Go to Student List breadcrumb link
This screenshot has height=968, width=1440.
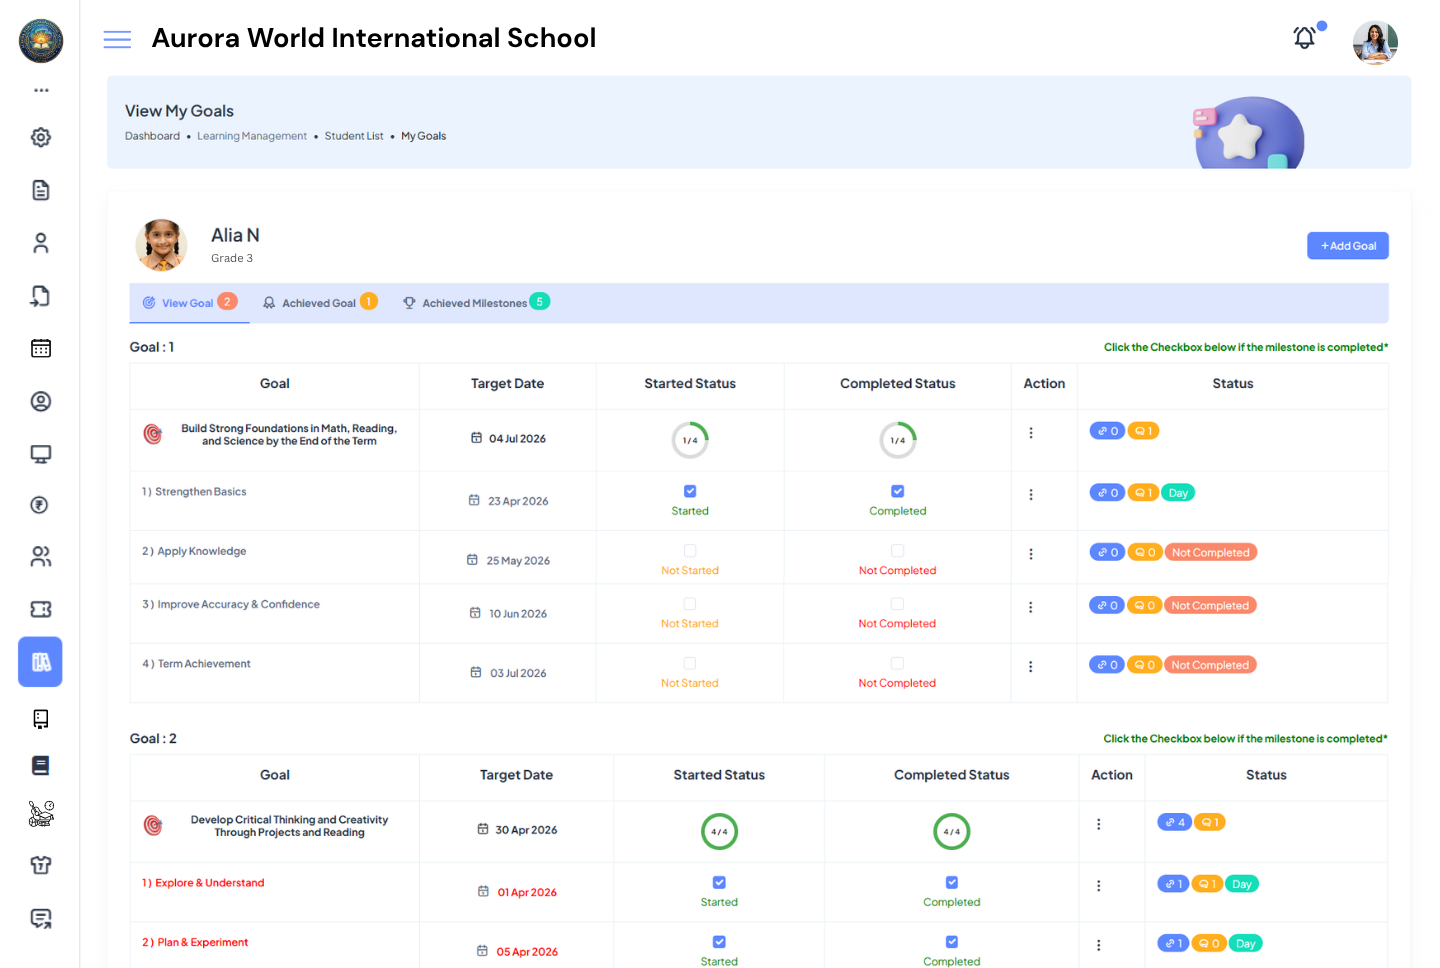point(354,136)
